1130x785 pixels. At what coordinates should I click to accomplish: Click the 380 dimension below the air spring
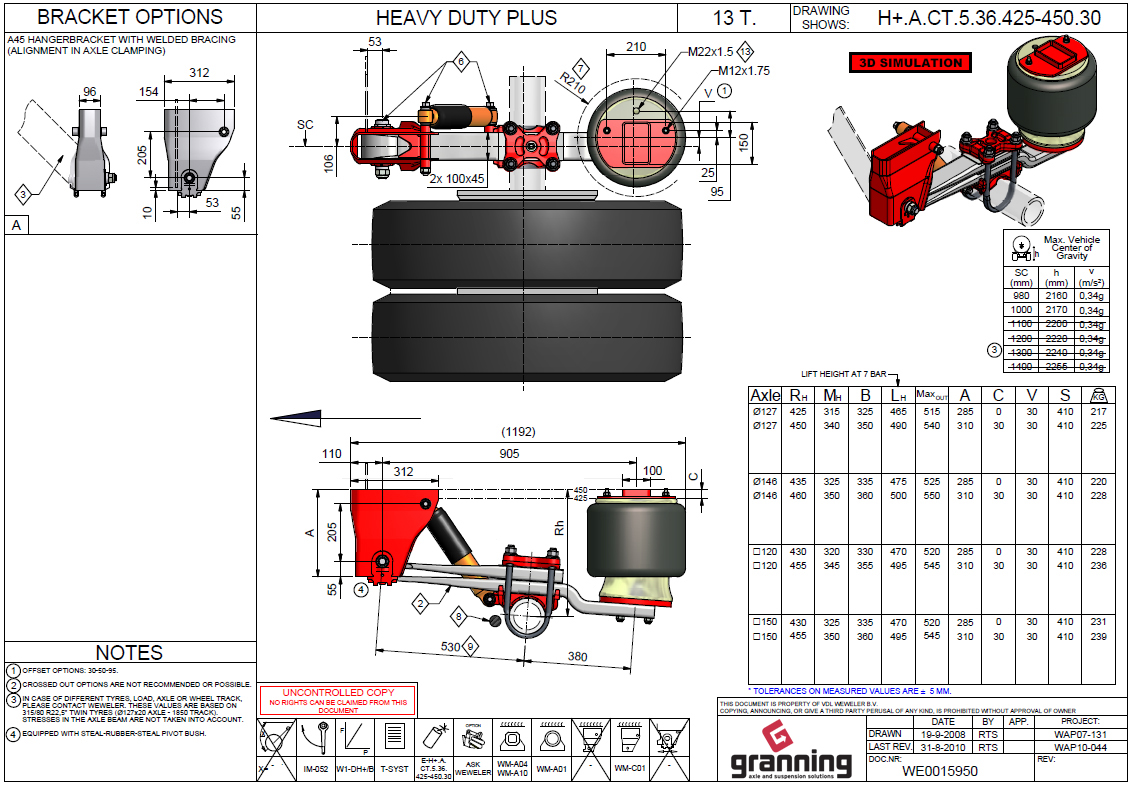577,657
